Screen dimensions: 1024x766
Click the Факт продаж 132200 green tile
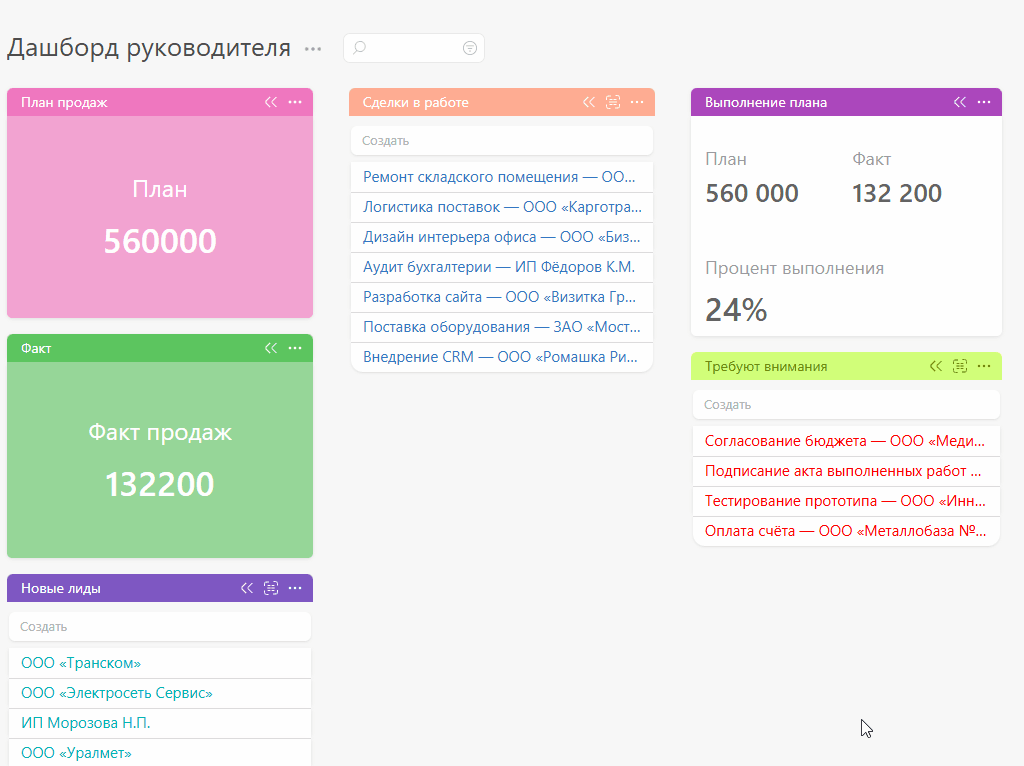(160, 460)
